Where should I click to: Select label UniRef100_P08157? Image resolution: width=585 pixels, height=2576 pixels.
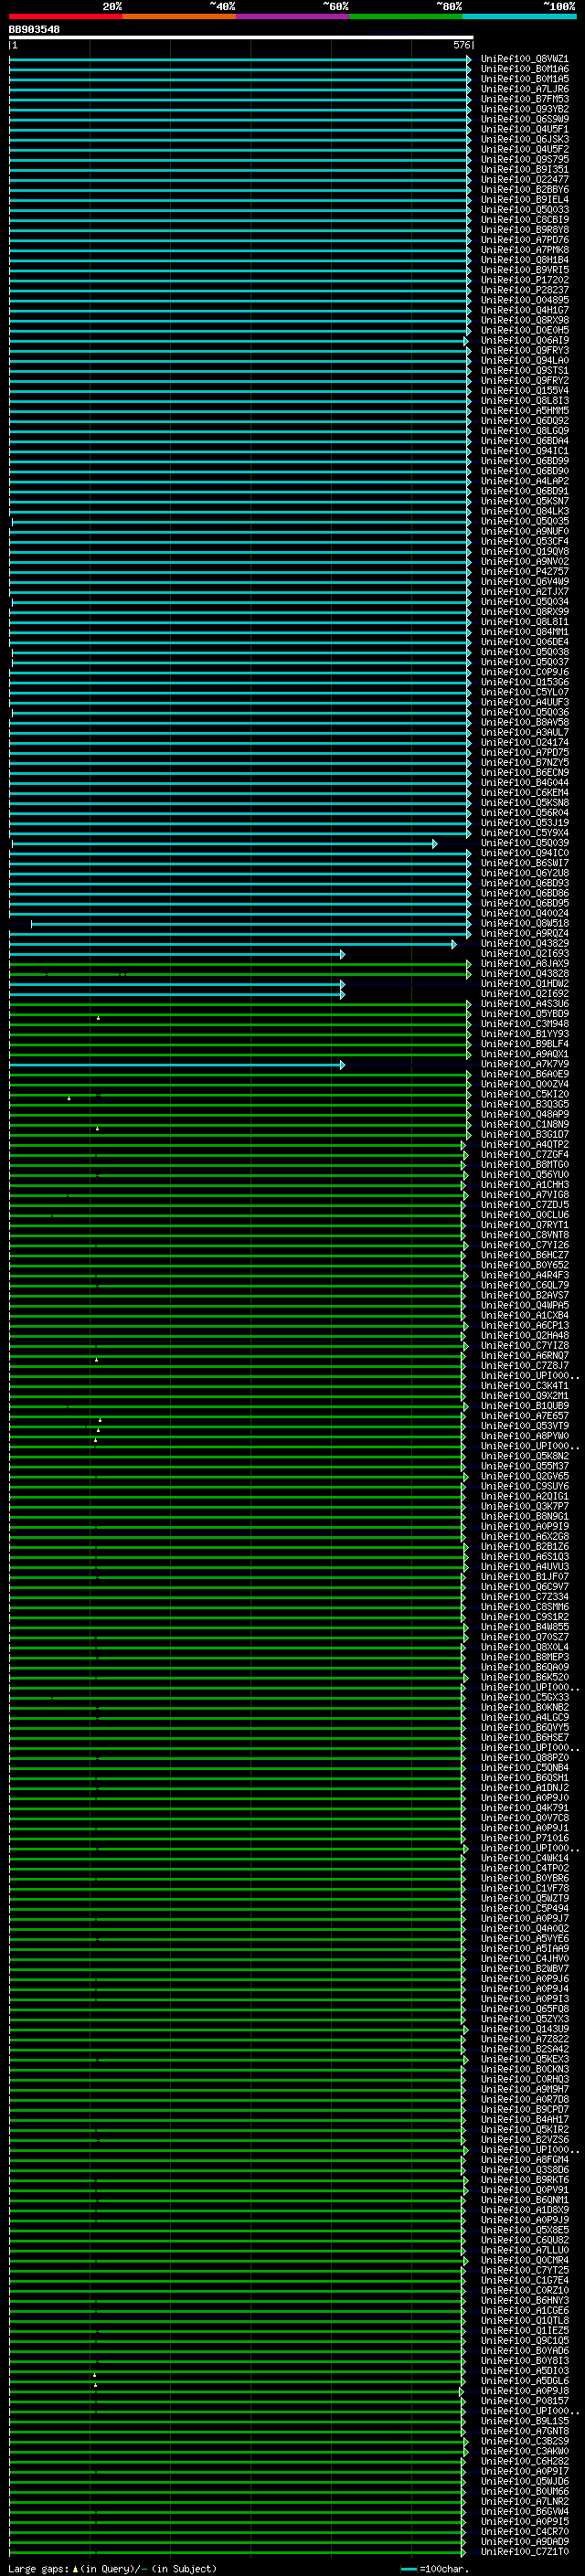(524, 2400)
